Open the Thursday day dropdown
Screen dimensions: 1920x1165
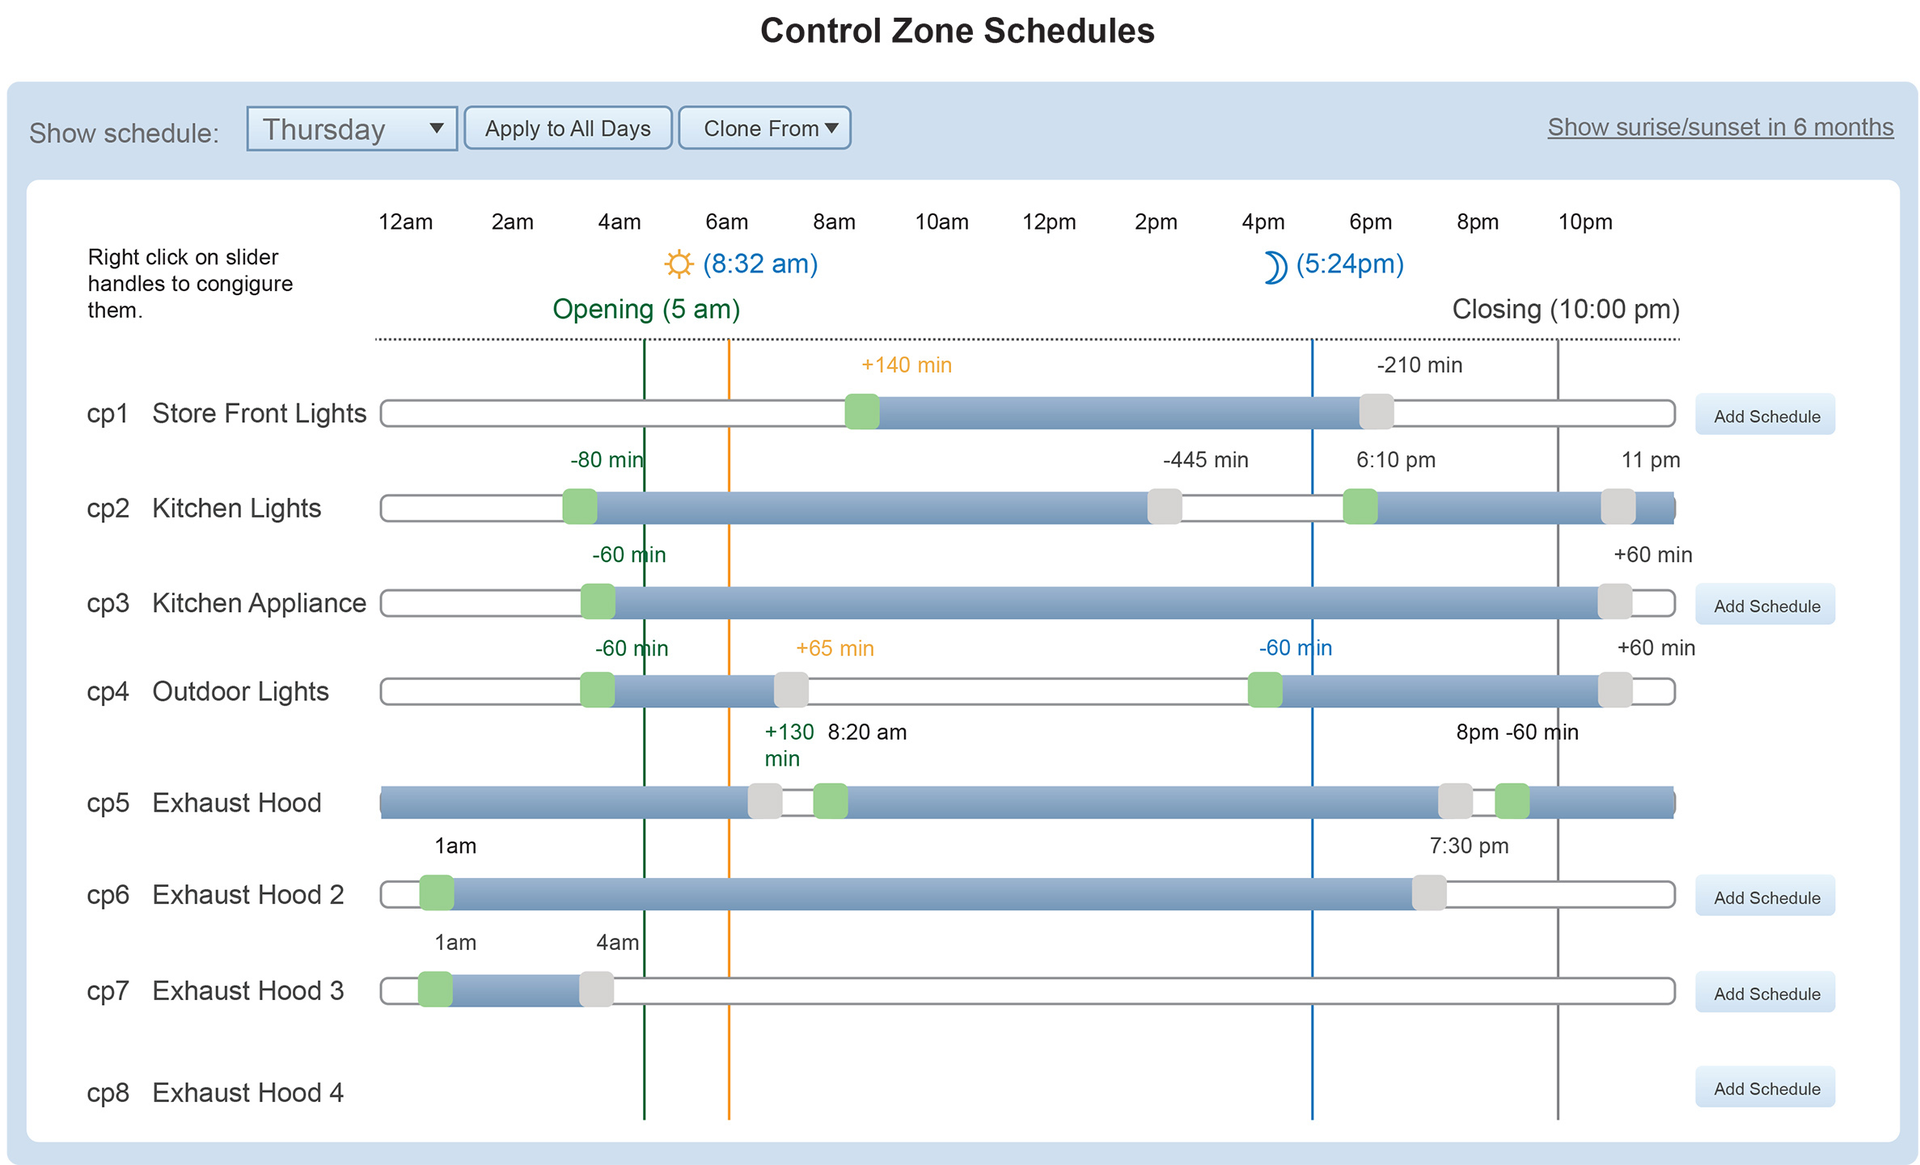[352, 129]
